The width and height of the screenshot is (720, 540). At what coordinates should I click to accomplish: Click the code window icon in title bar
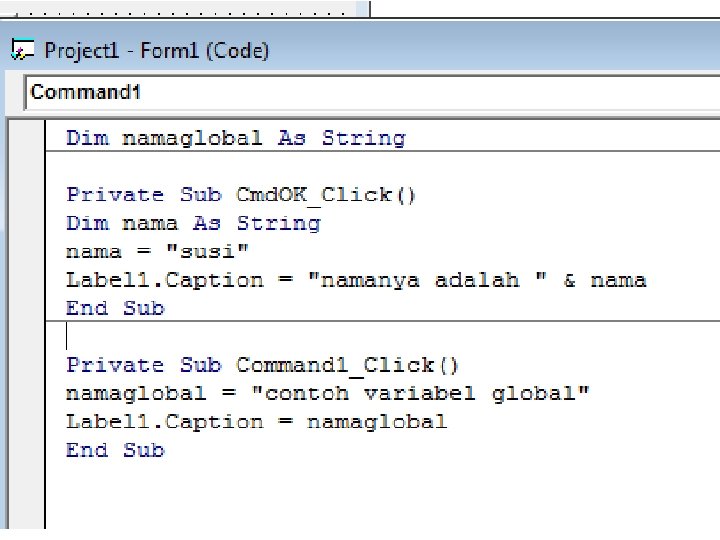22,50
